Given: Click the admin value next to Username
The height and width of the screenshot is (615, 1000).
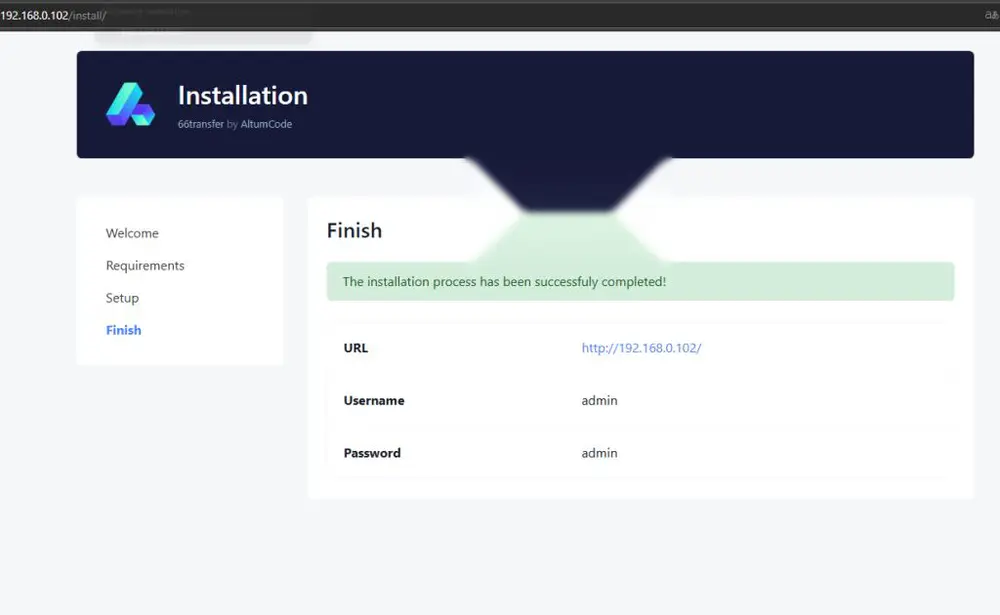Looking at the screenshot, I should (x=599, y=401).
